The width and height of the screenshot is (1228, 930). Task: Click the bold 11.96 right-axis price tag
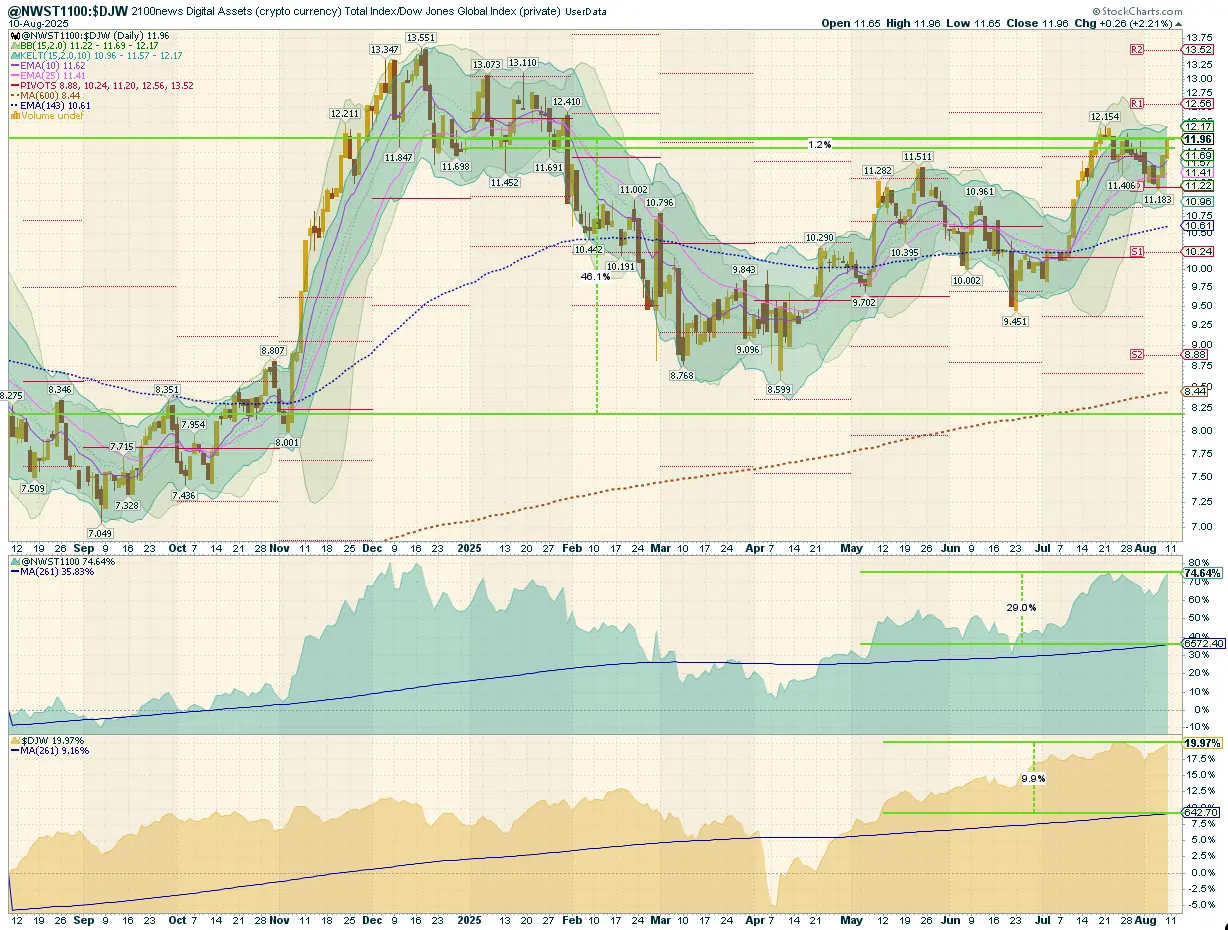(x=1197, y=139)
